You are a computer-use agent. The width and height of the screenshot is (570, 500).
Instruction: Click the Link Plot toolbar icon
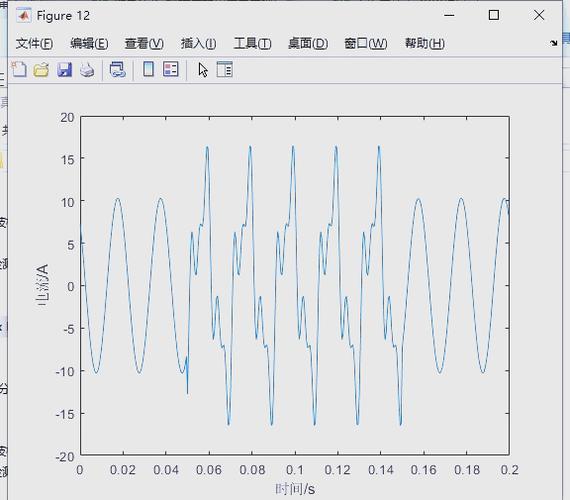(x=118, y=69)
